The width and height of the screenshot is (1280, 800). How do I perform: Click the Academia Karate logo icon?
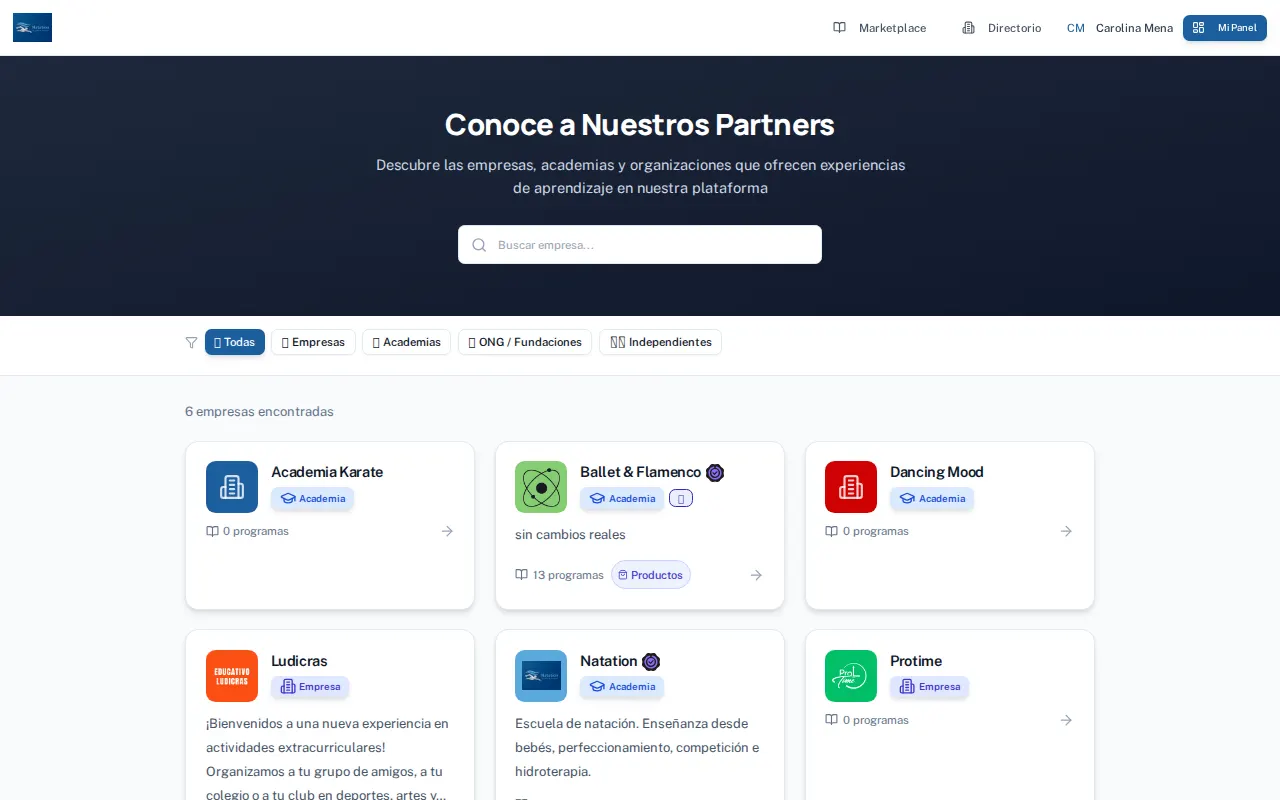pyautogui.click(x=232, y=487)
